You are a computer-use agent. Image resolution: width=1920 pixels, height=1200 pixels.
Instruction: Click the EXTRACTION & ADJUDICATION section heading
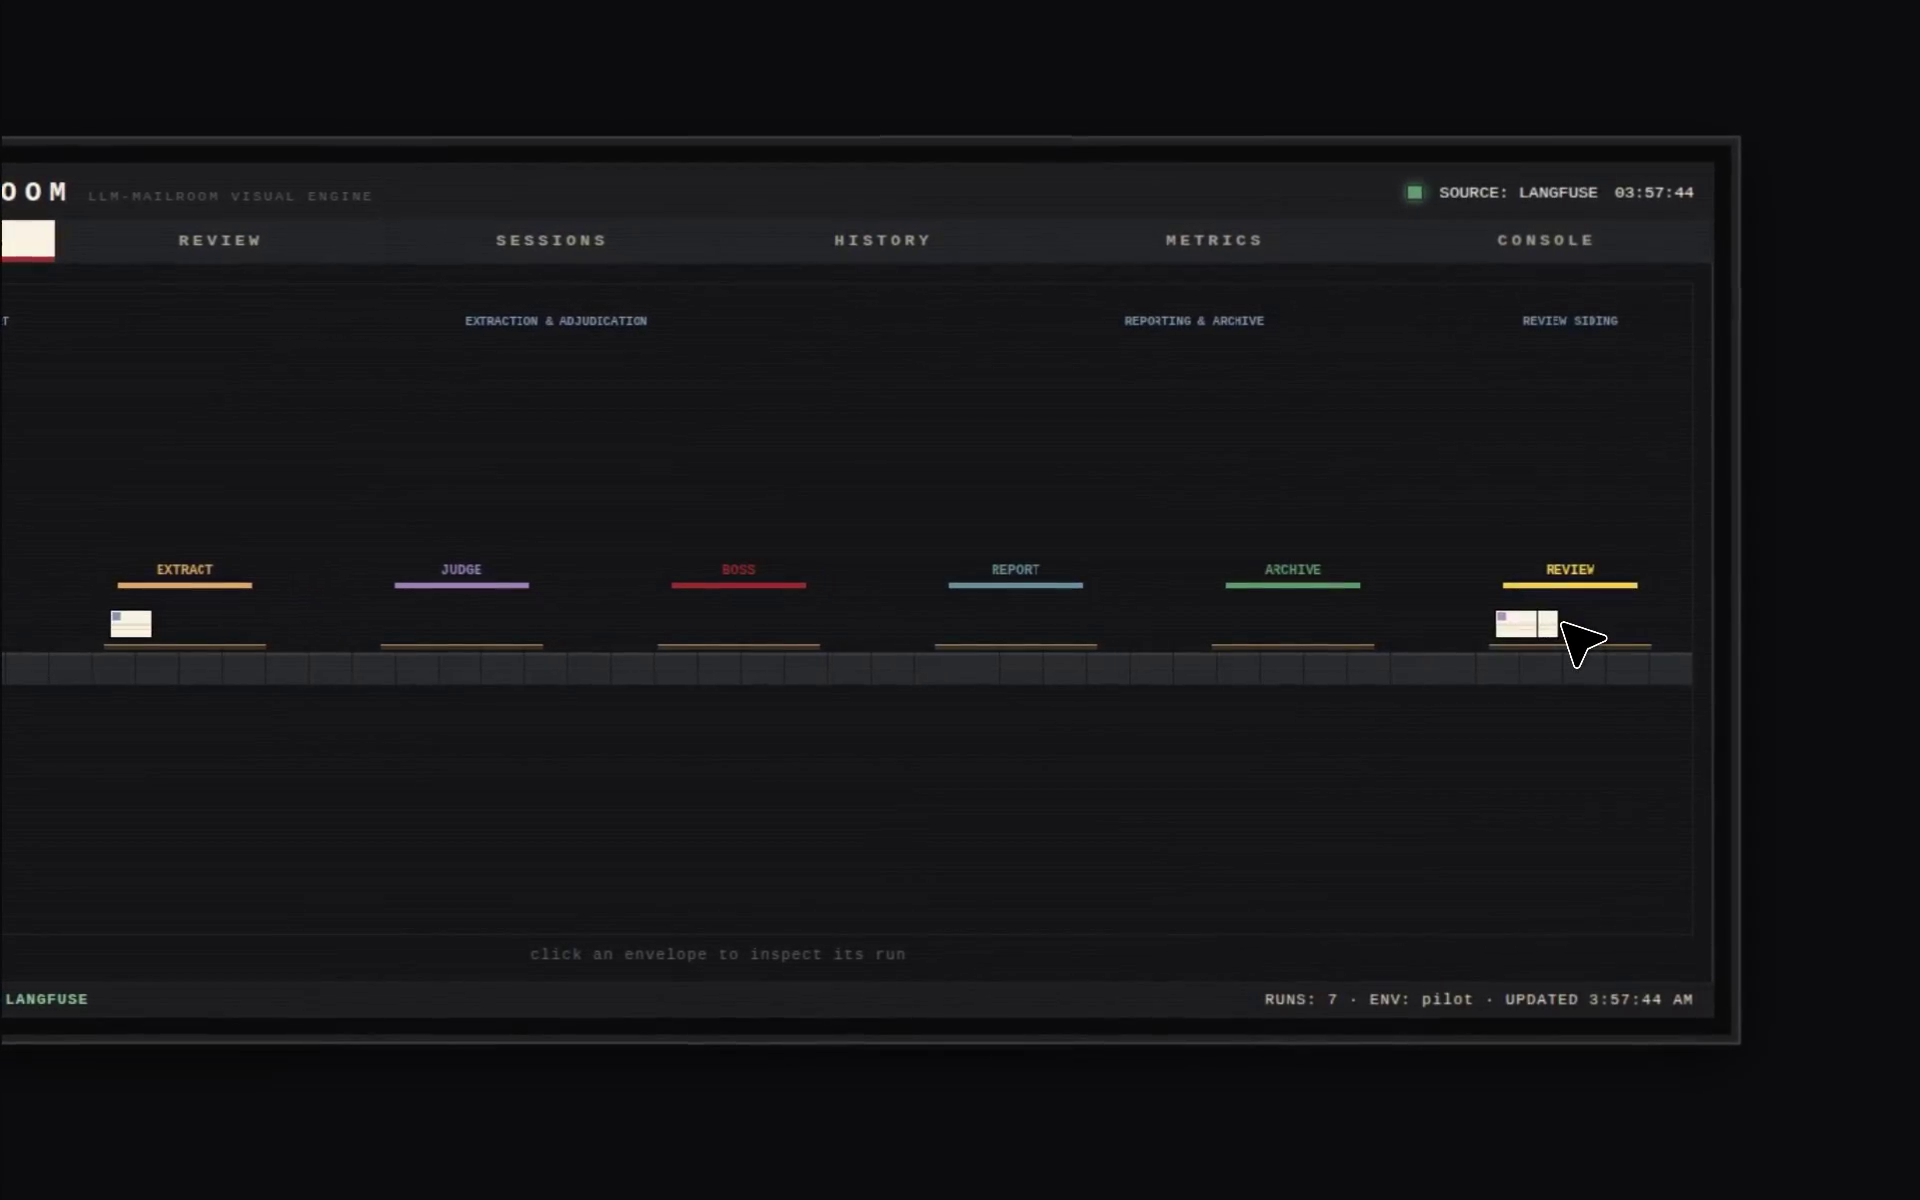click(x=556, y=321)
